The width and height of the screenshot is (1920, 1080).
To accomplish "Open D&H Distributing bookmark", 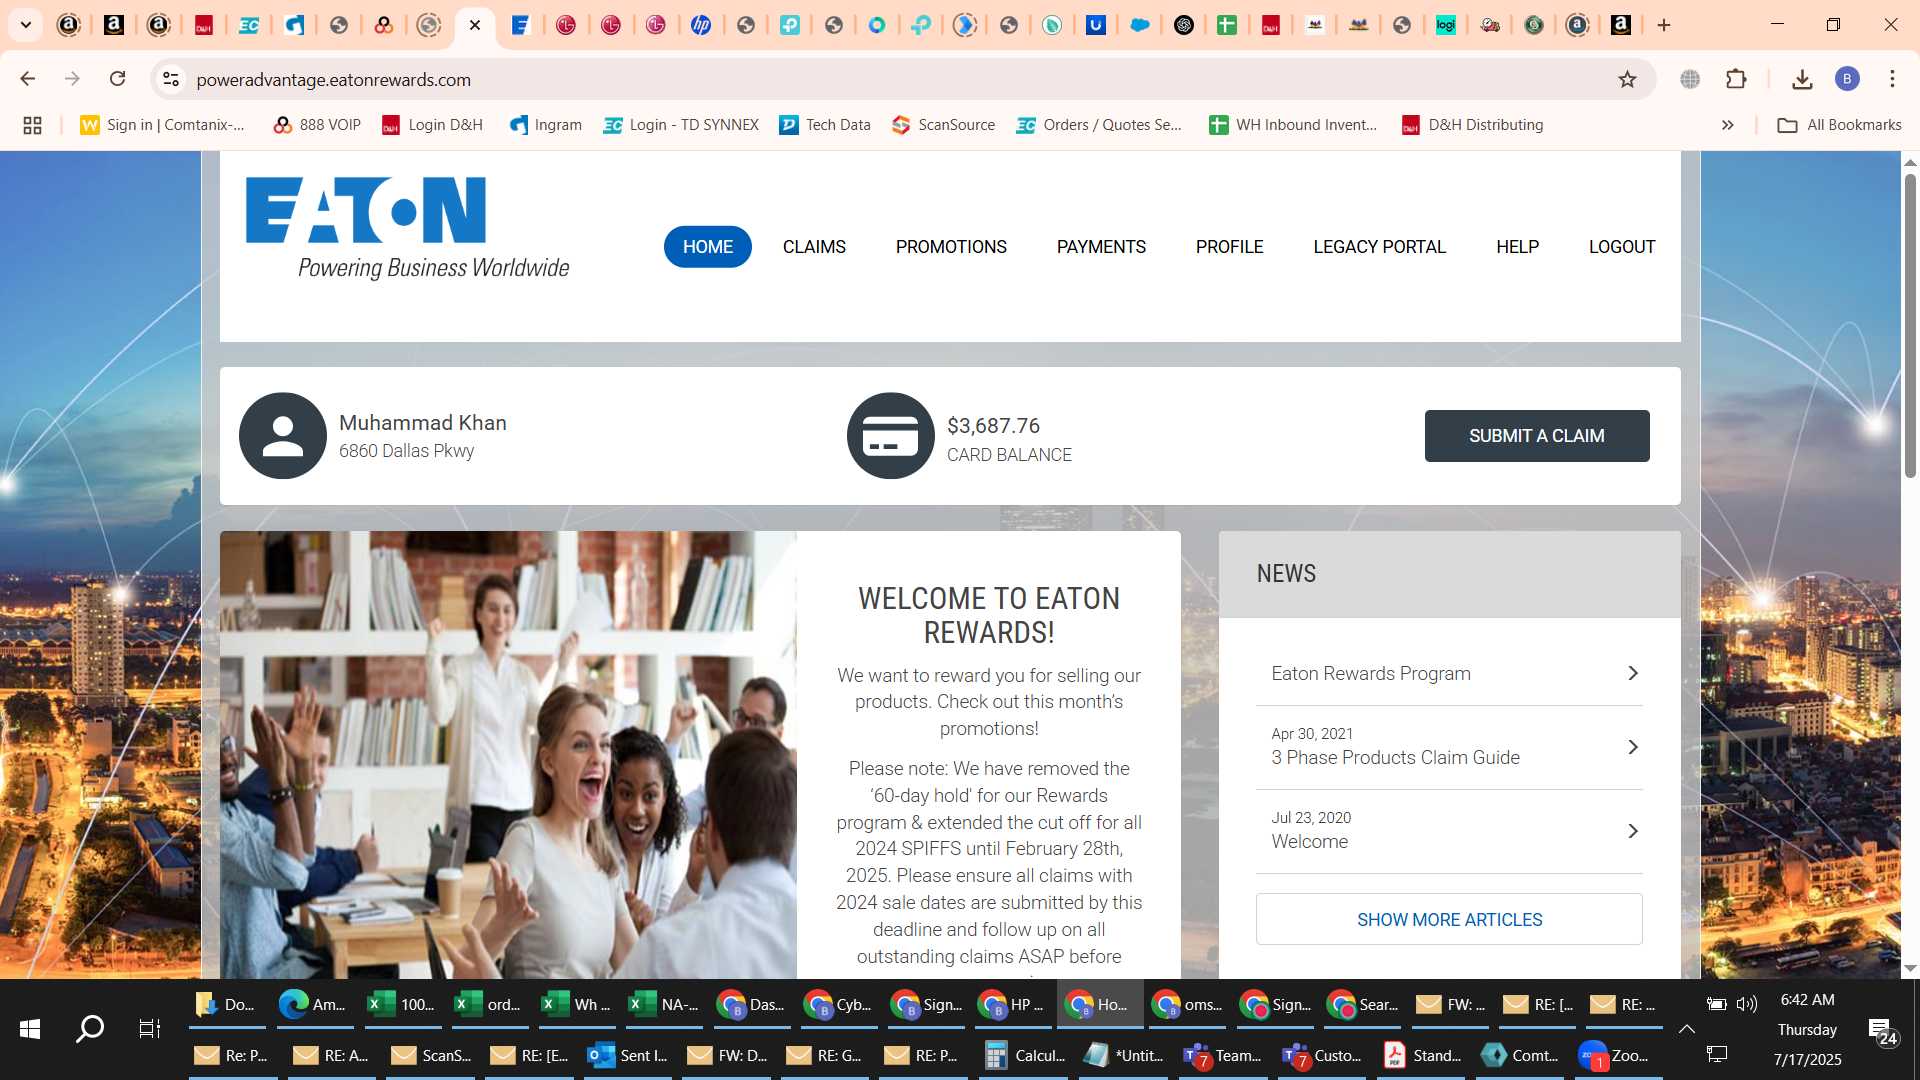I will tap(1472, 125).
